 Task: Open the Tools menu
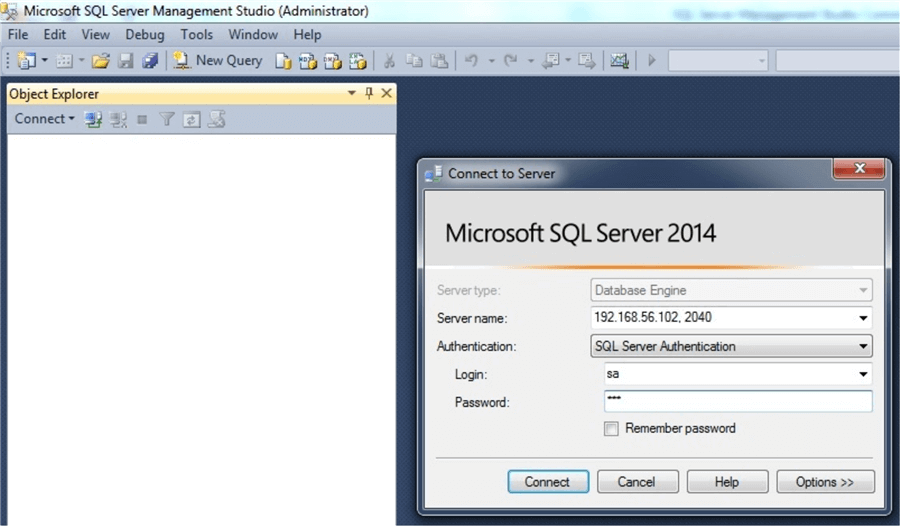(196, 34)
